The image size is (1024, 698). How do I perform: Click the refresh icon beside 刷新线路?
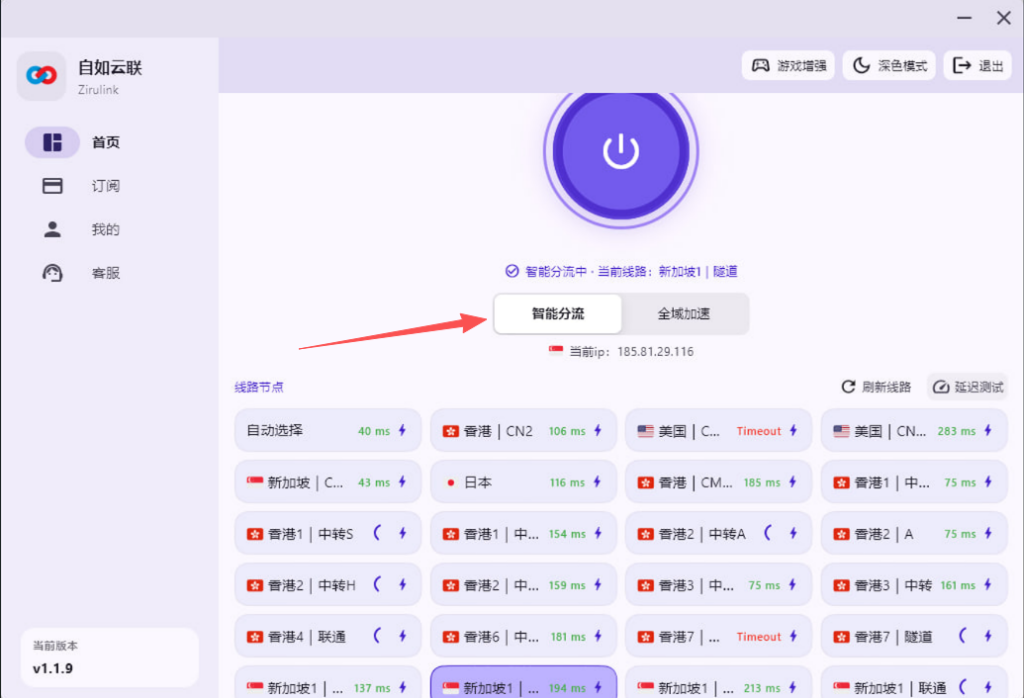(848, 387)
